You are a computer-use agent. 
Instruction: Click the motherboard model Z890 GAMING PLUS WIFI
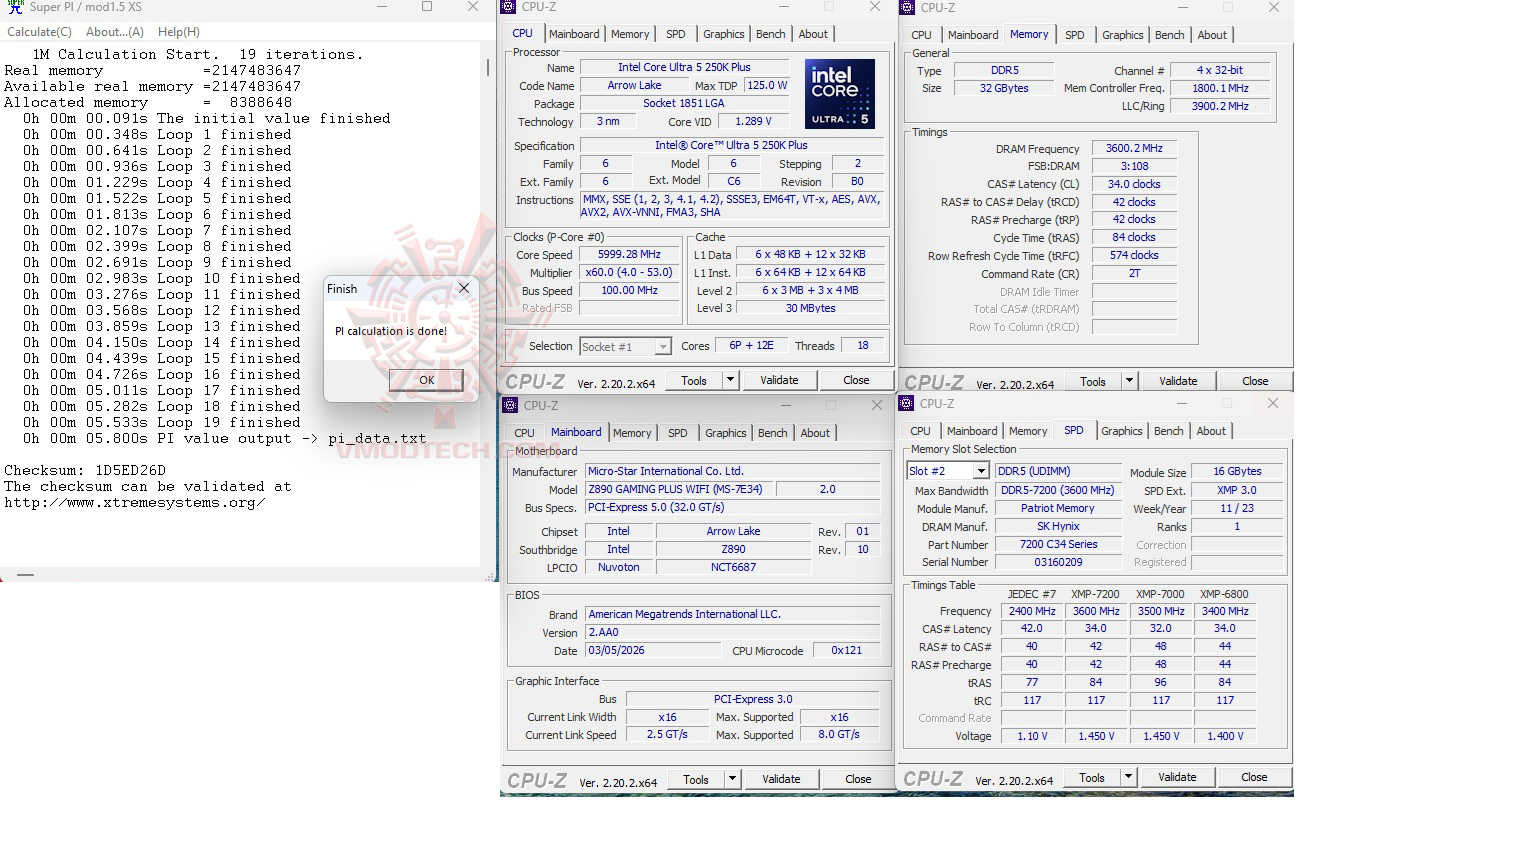pyautogui.click(x=680, y=489)
